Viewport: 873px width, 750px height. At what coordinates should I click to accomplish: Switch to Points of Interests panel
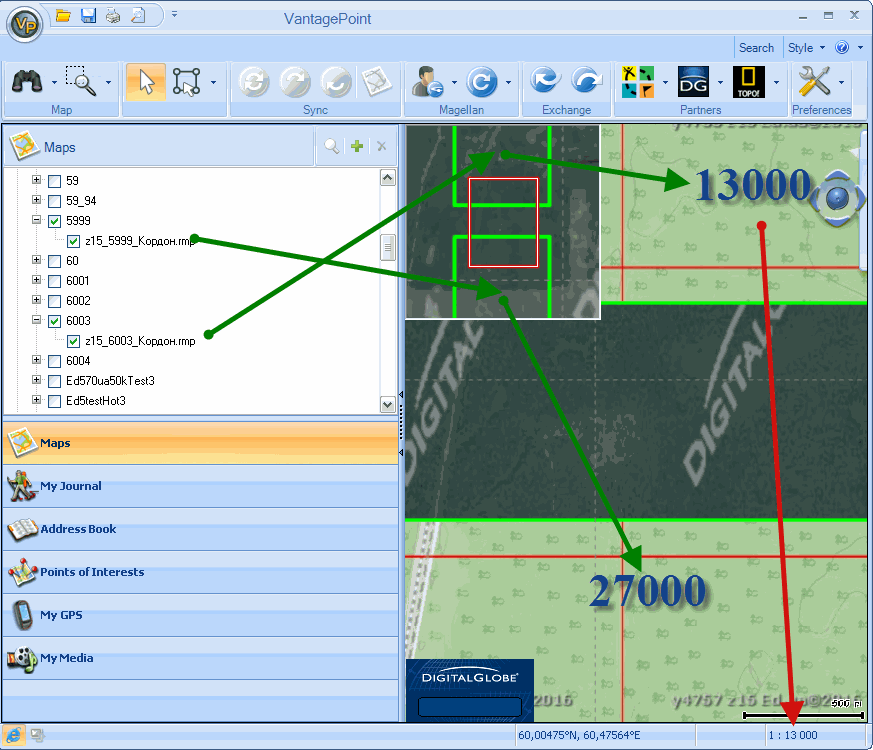(91, 573)
